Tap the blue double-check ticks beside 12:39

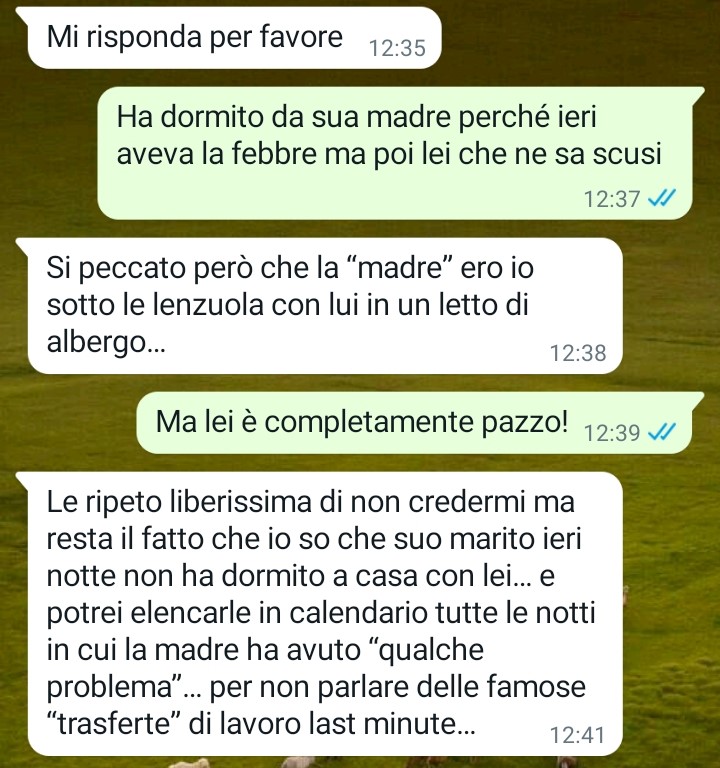[662, 432]
